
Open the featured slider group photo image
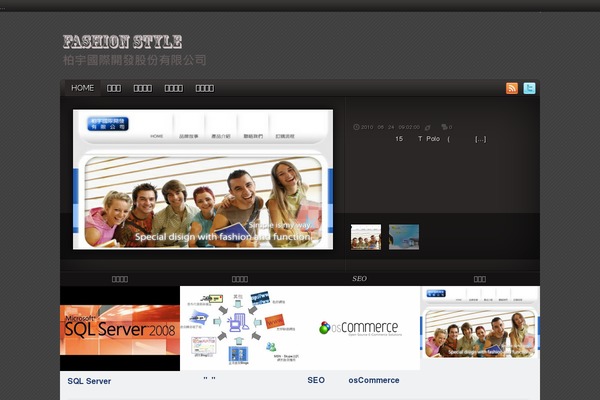[x=203, y=180]
